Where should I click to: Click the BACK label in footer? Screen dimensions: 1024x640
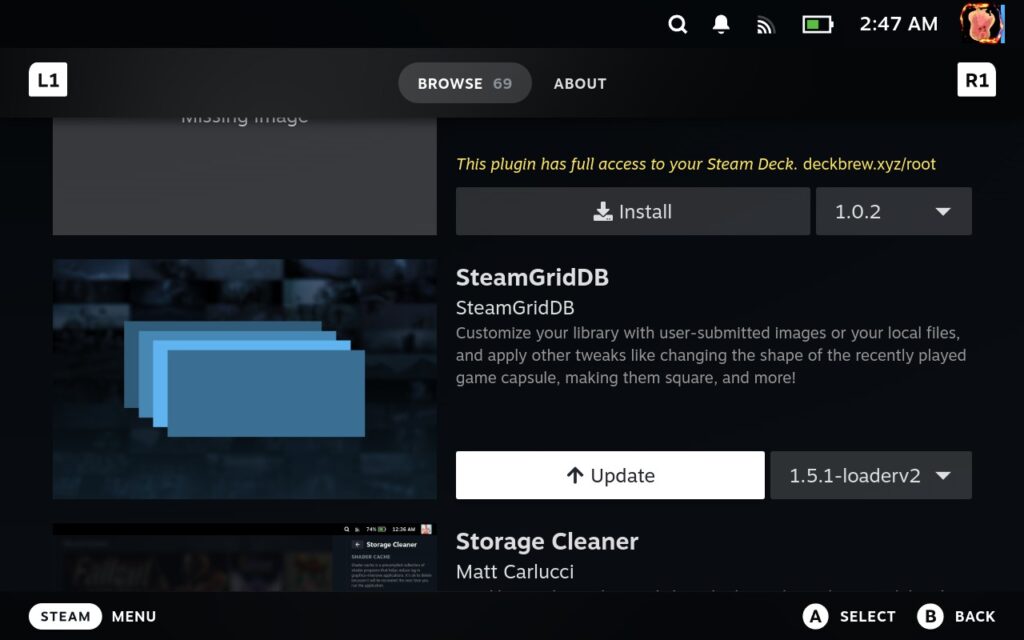pyautogui.click(x=975, y=616)
